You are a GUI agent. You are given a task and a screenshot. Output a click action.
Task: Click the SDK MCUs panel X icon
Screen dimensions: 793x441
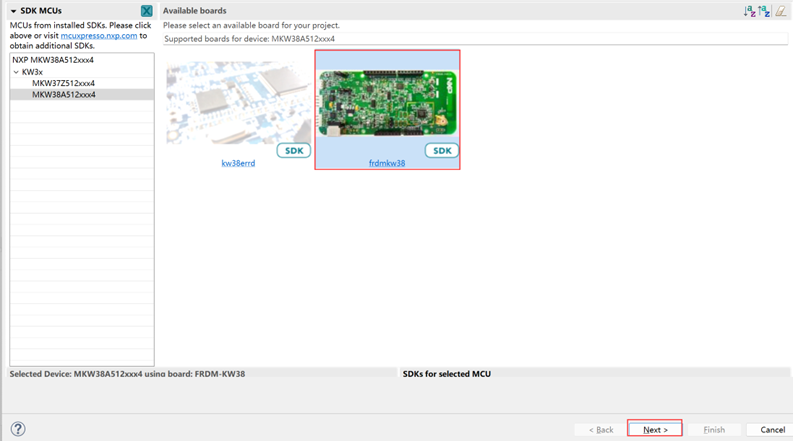pyautogui.click(x=147, y=11)
